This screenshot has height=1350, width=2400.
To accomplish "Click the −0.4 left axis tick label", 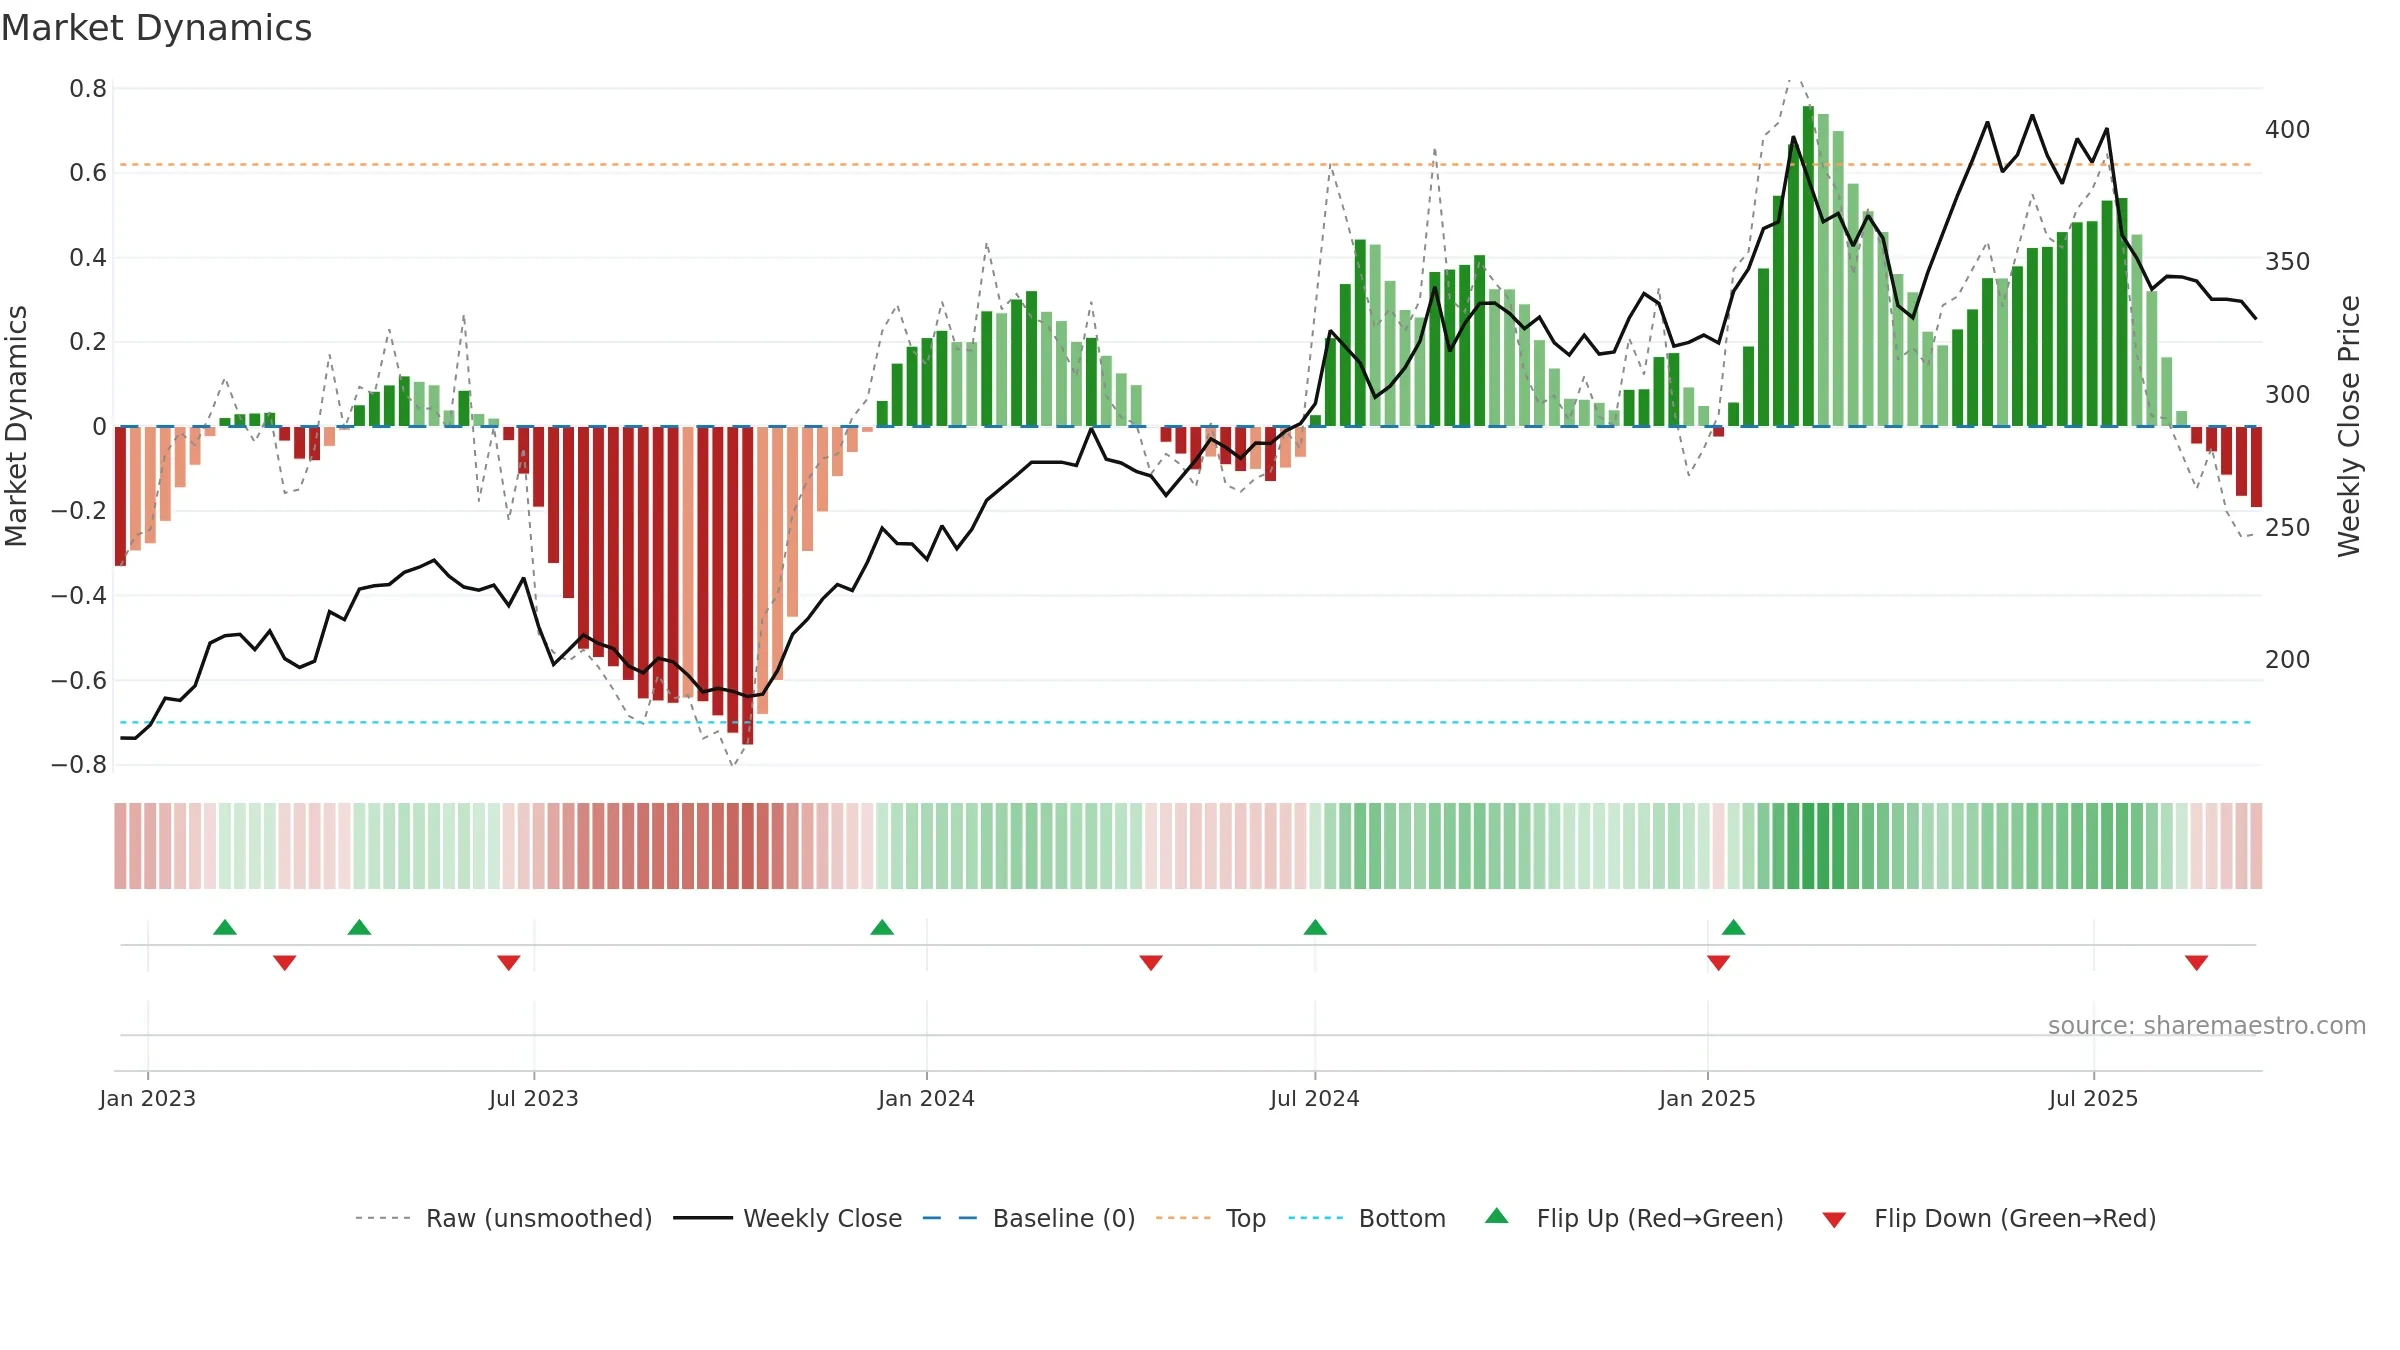I will pyautogui.click(x=78, y=596).
